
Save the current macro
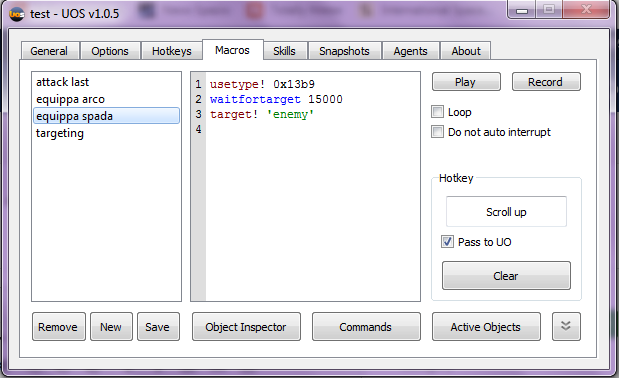158,327
